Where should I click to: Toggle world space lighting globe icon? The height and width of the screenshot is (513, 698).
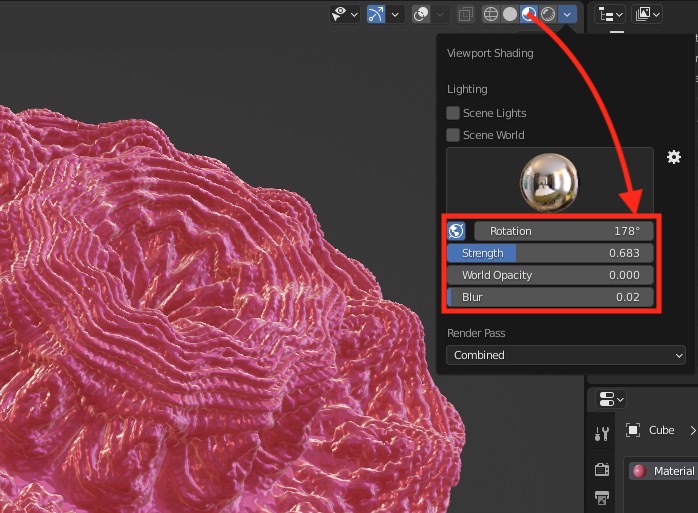click(456, 231)
